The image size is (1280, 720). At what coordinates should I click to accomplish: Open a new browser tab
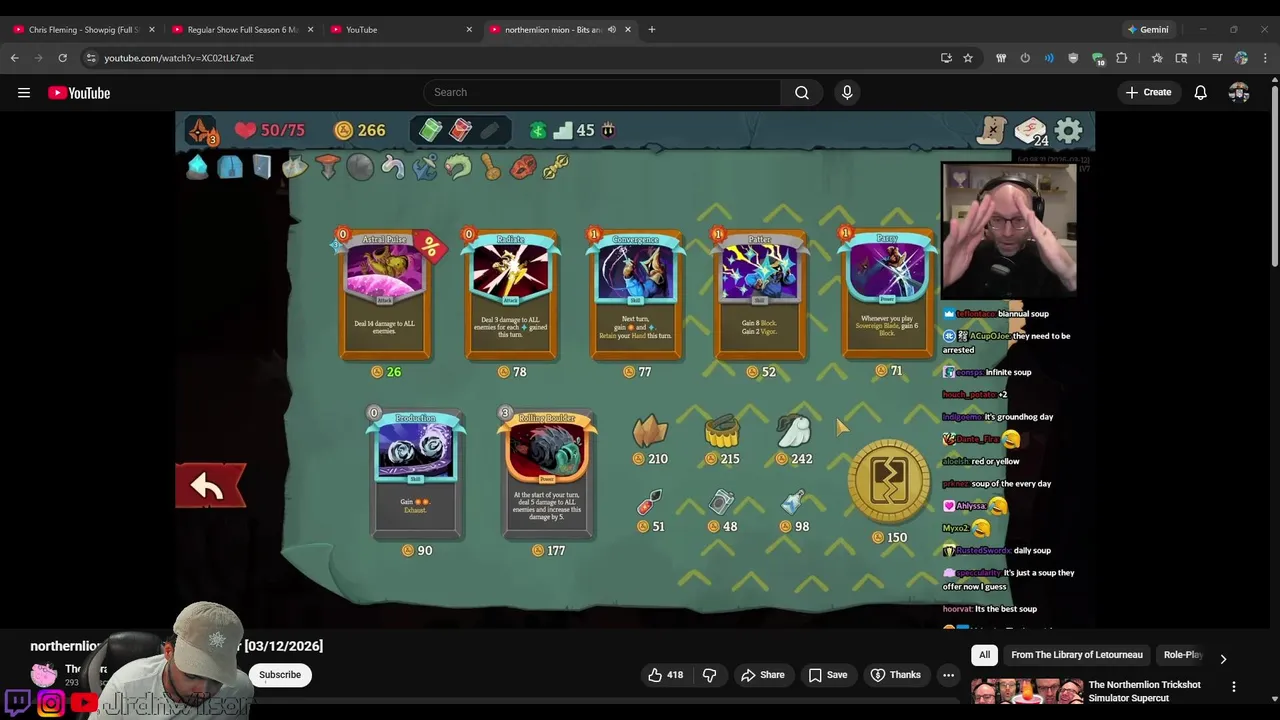tap(652, 30)
